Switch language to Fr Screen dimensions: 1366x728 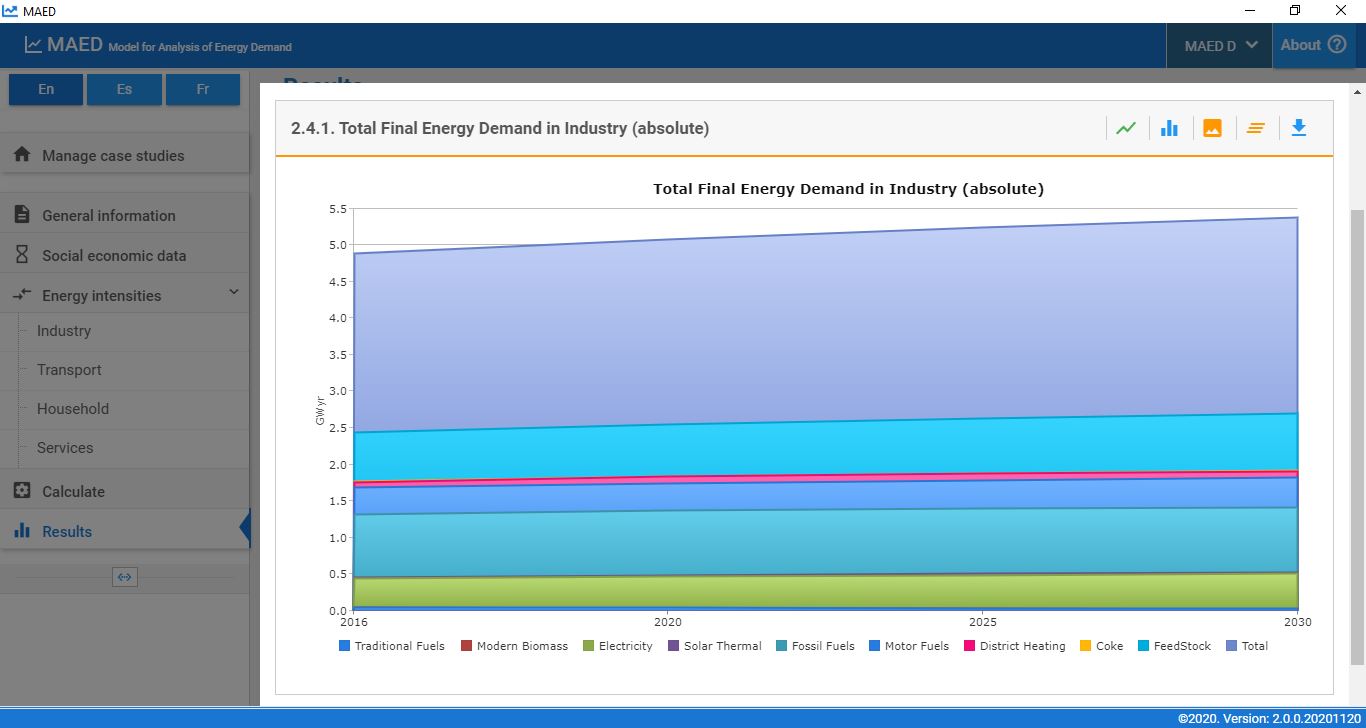[x=203, y=89]
